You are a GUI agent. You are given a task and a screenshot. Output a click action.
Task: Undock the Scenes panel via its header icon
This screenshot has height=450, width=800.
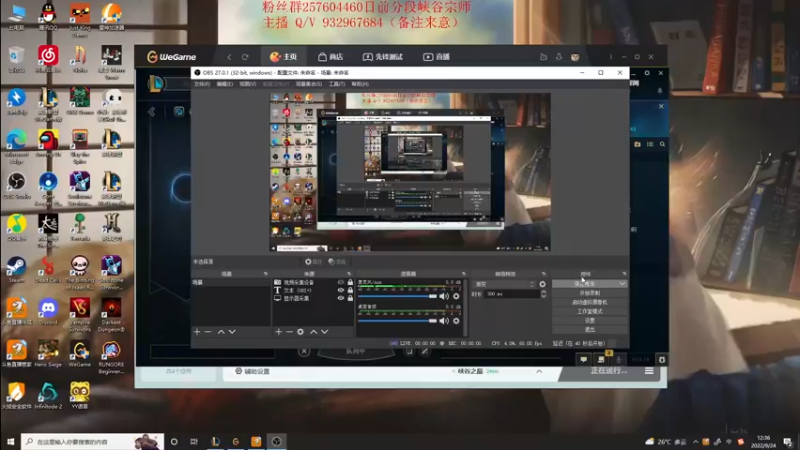pos(265,274)
